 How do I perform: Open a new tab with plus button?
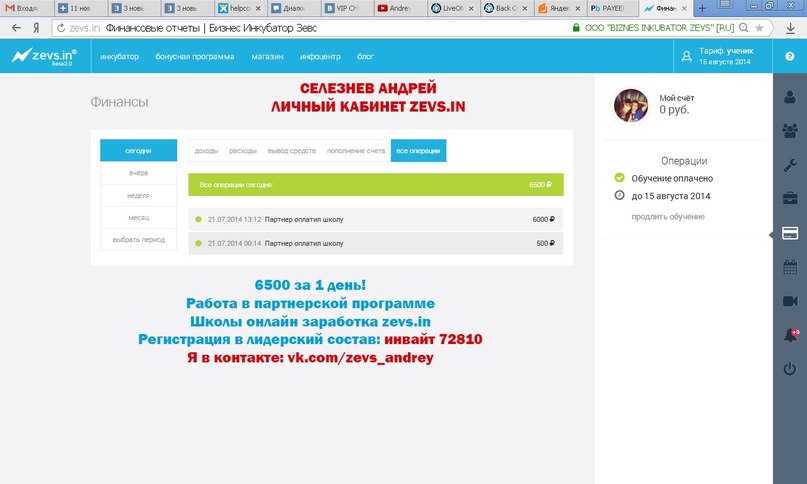coord(701,8)
